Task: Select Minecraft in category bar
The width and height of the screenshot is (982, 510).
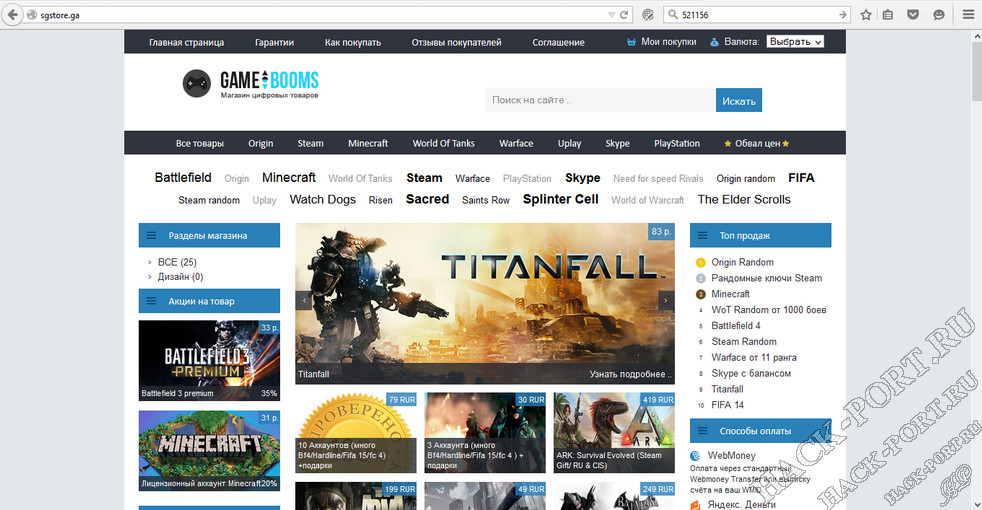Action: (x=368, y=143)
